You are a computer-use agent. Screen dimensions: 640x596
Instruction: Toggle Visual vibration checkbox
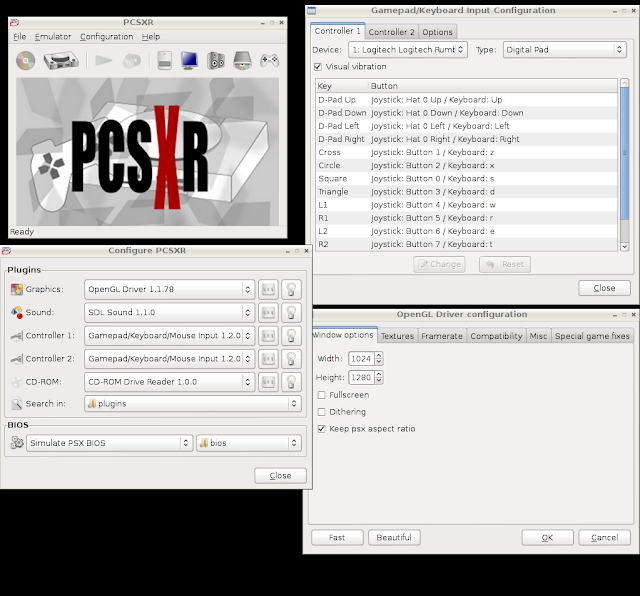pos(318,67)
